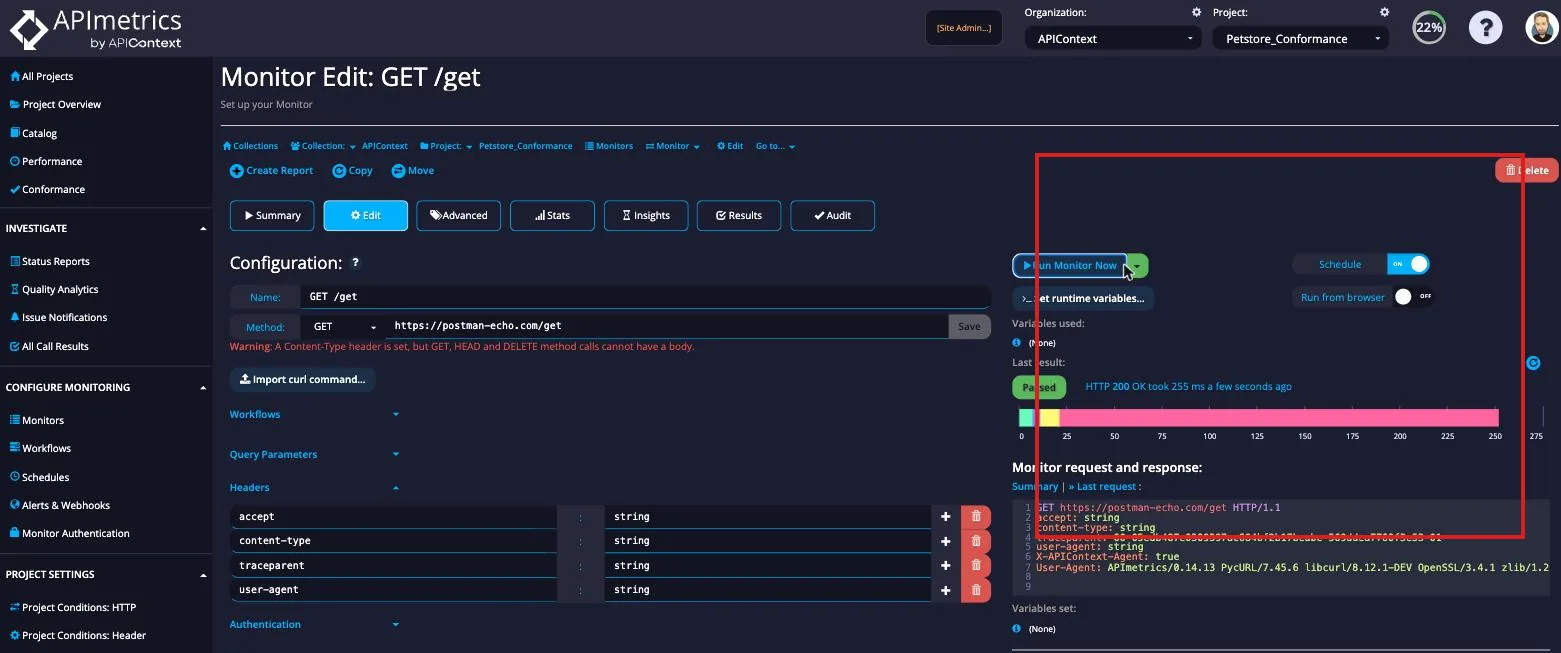This screenshot has width=1561, height=653.
Task: Move the monitor
Action: click(x=413, y=171)
